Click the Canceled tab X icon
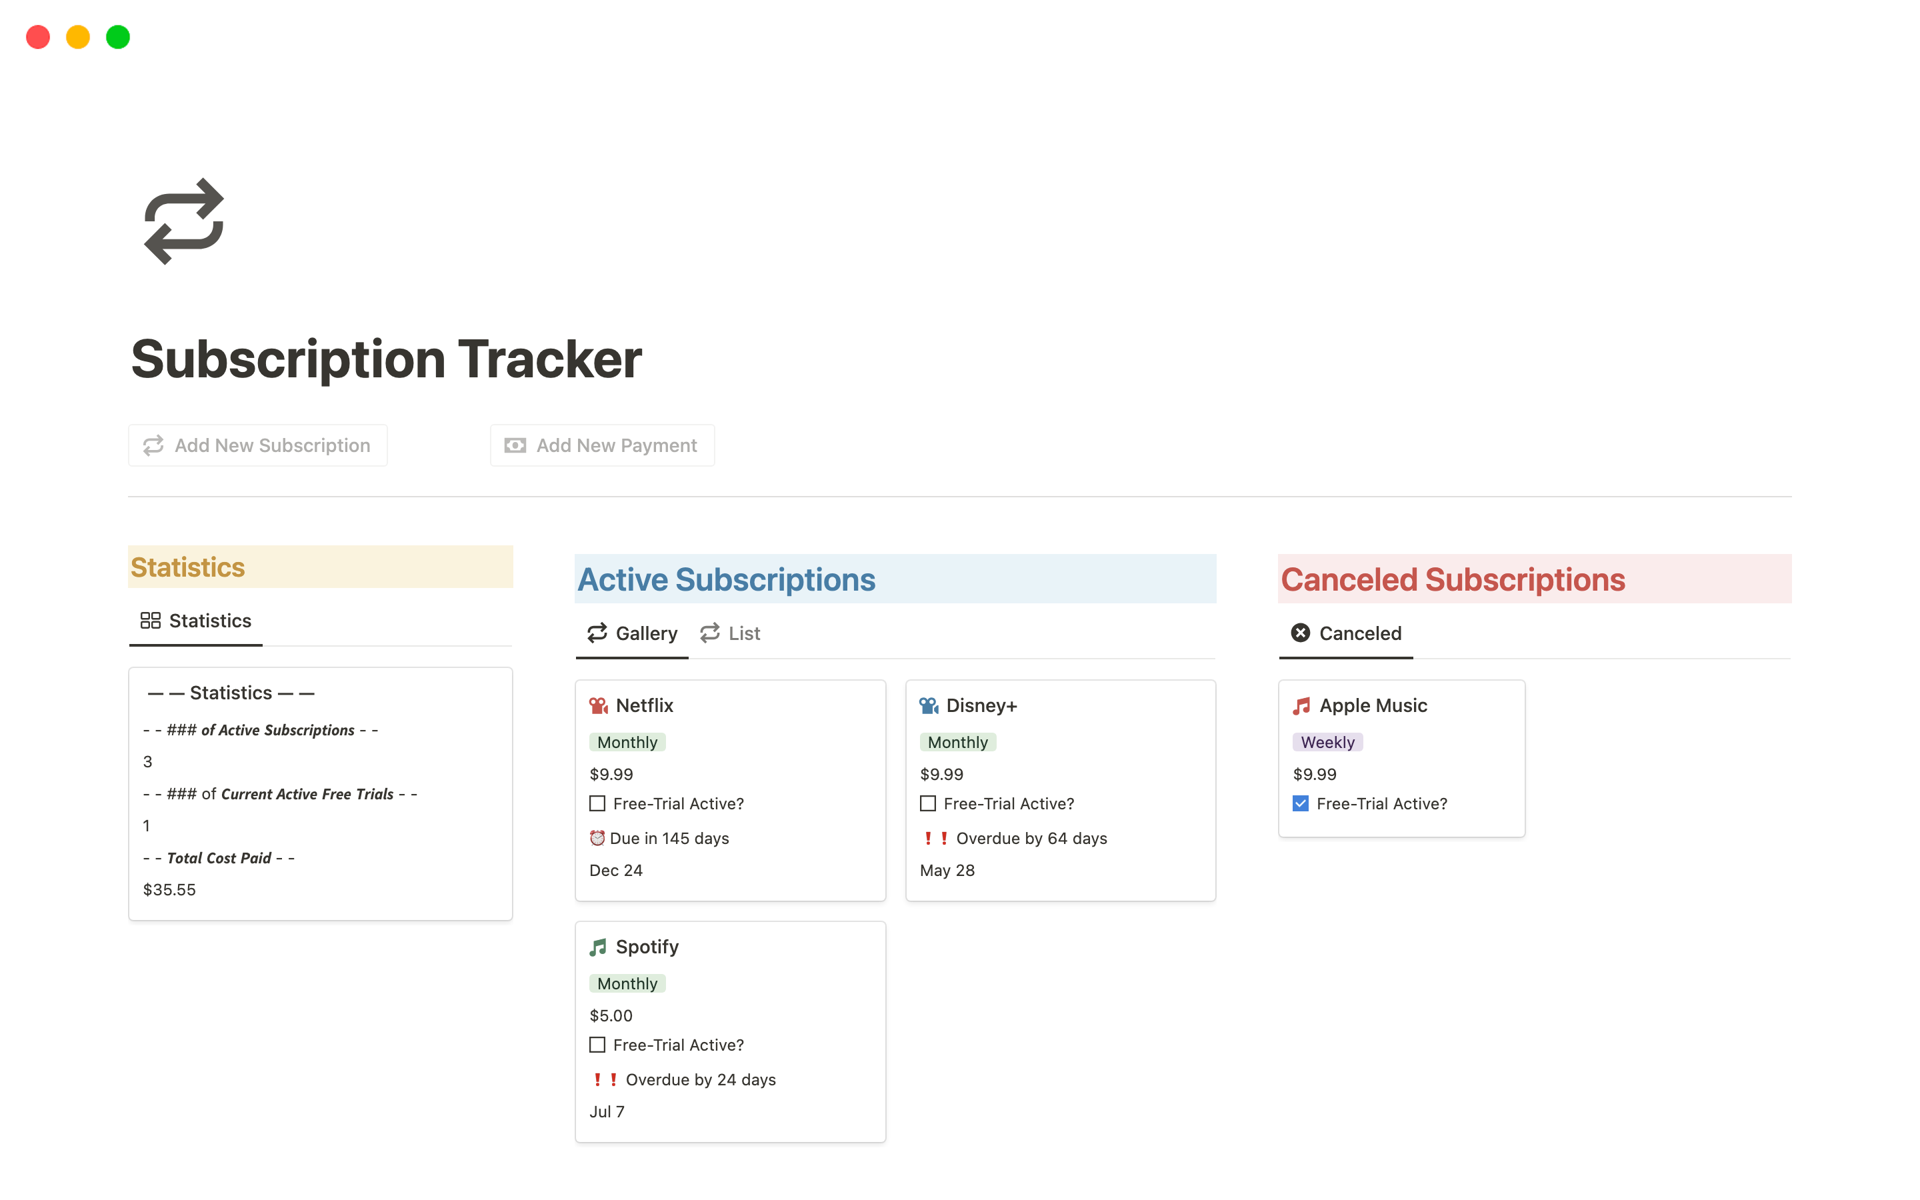This screenshot has width=1920, height=1200. (x=1300, y=633)
